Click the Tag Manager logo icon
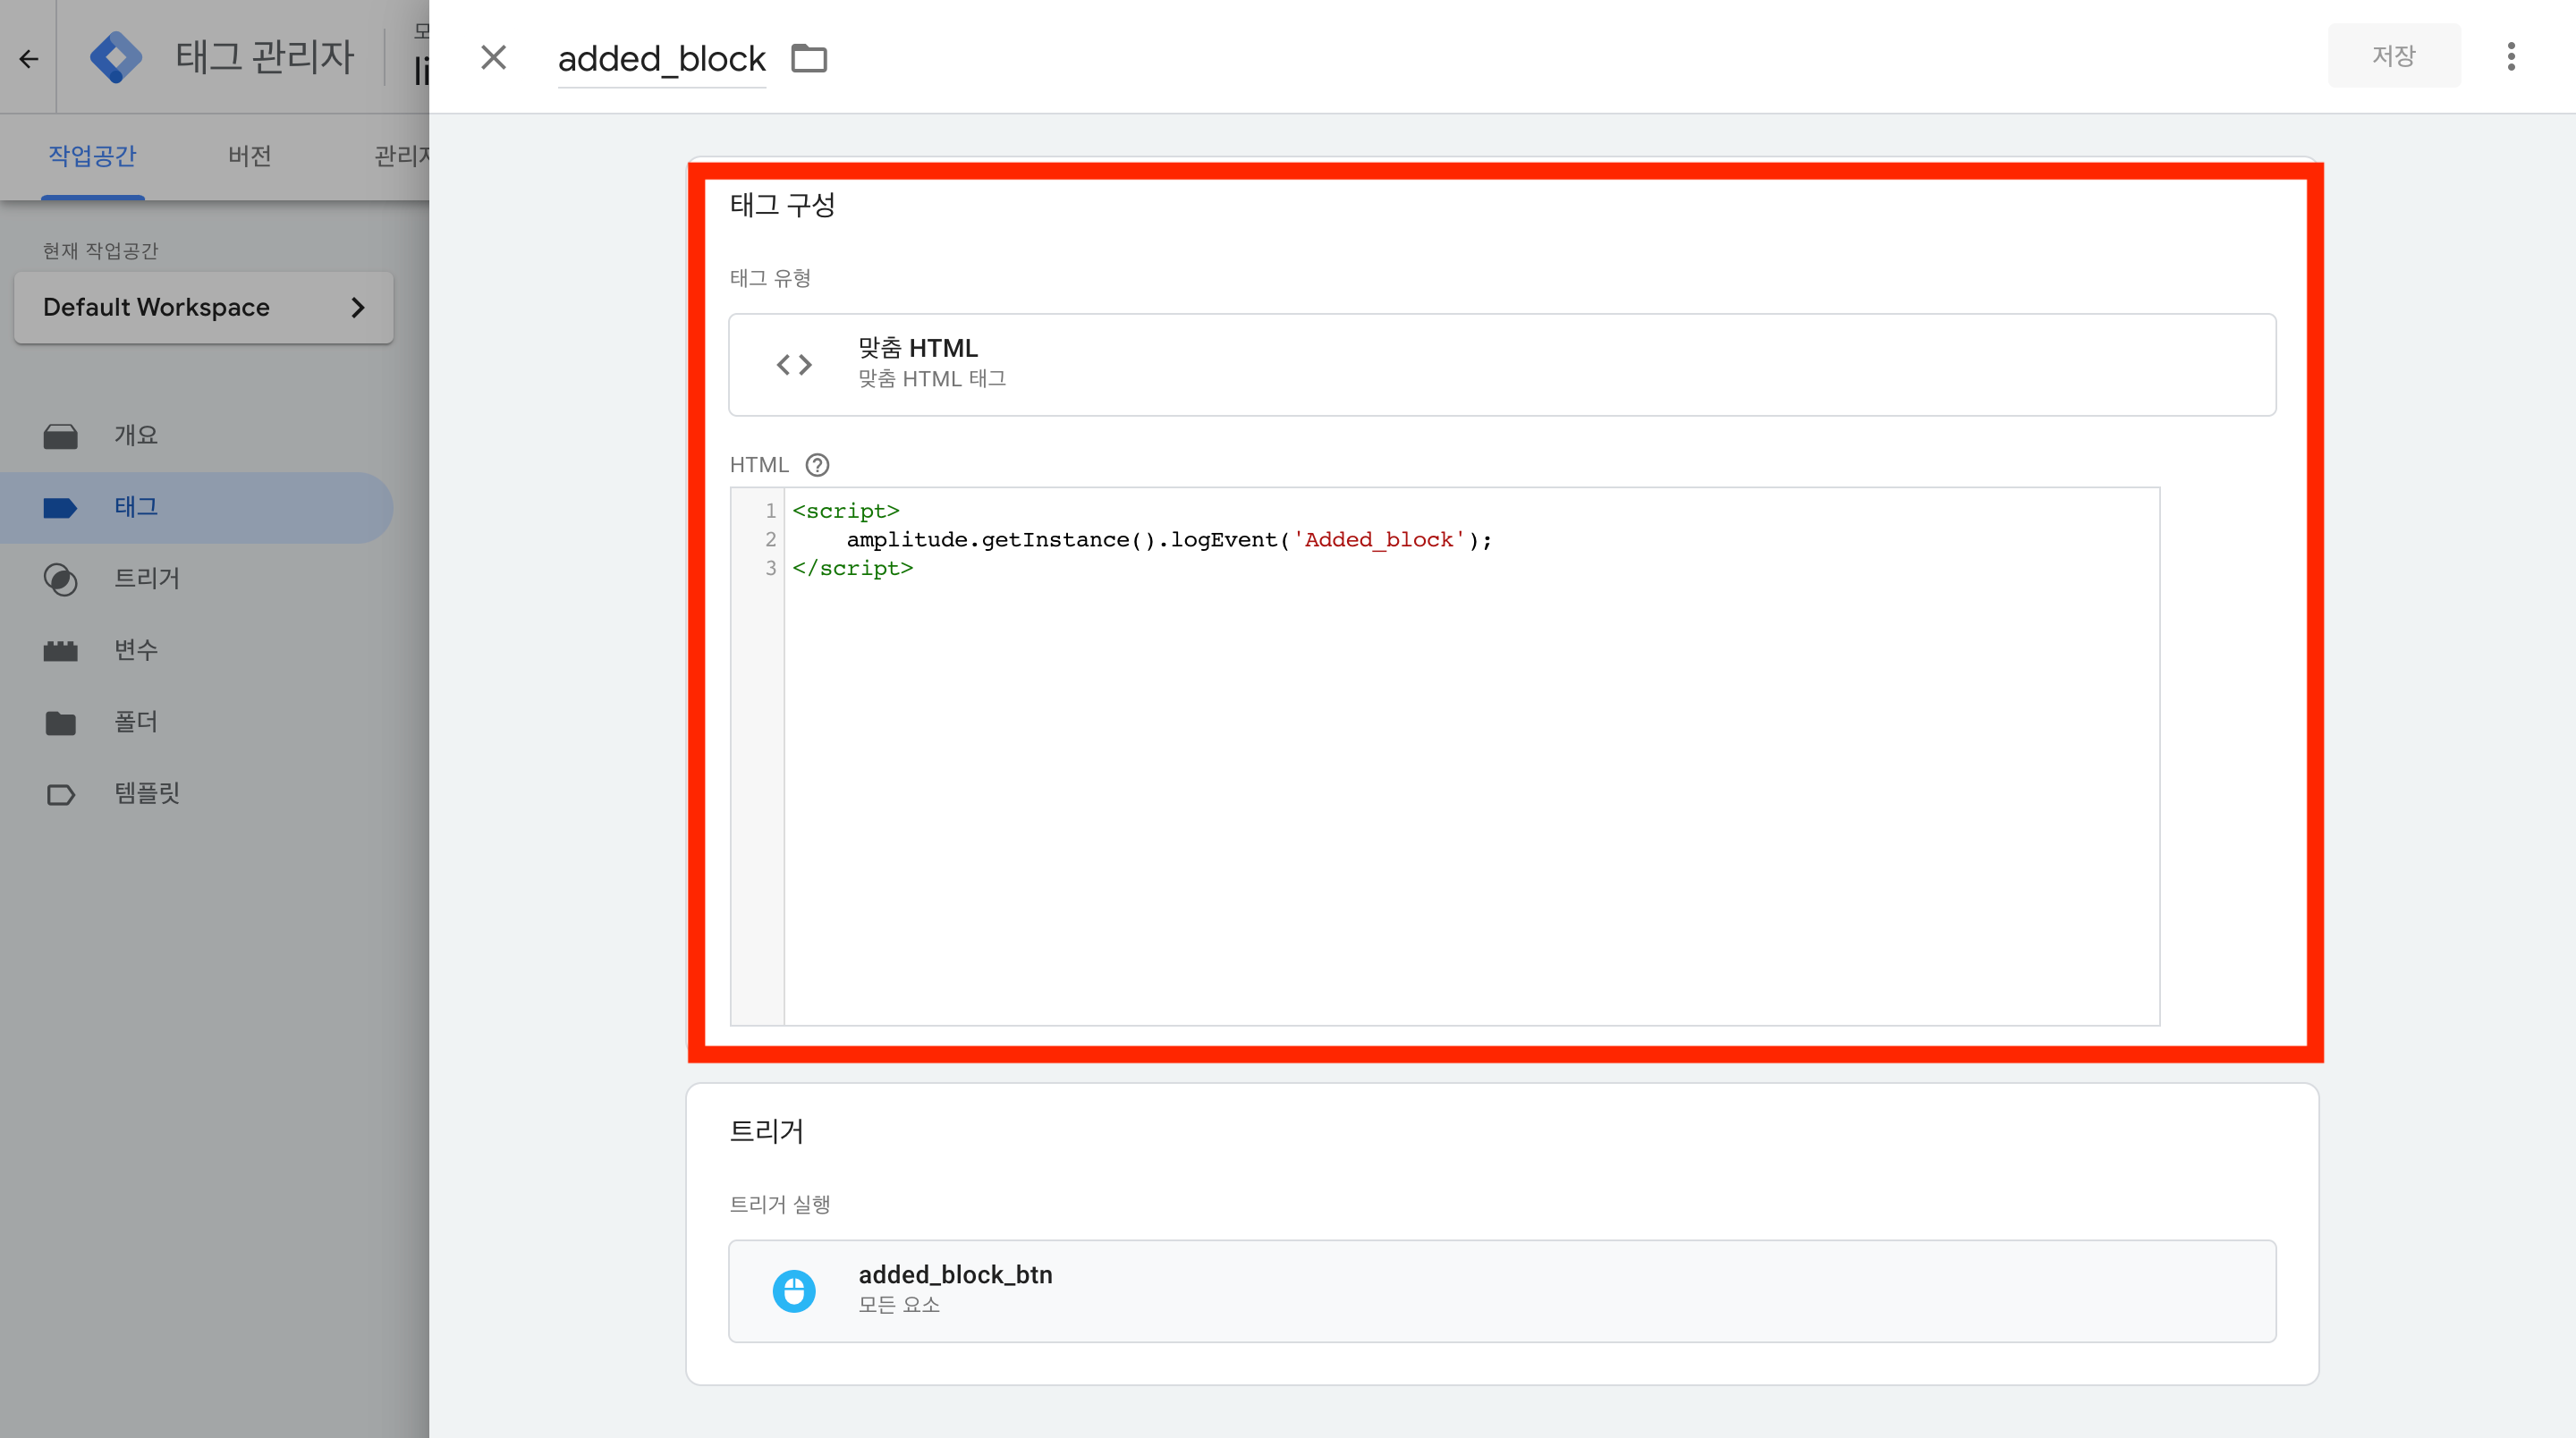The image size is (2576, 1438). [116, 57]
